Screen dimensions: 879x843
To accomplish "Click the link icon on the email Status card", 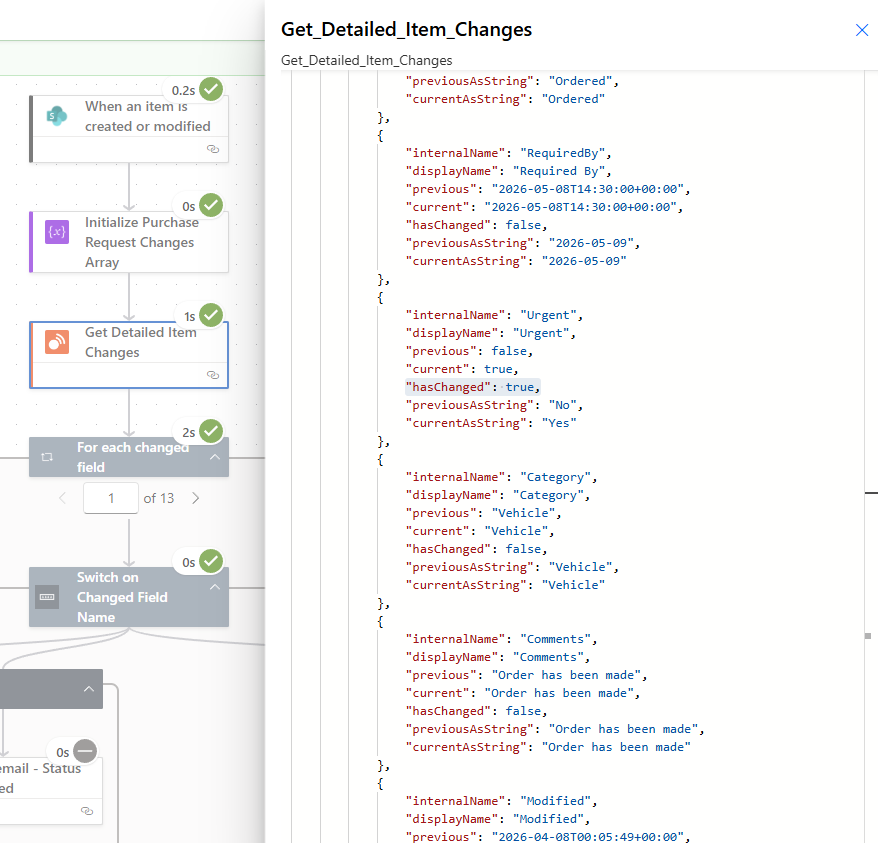I will (87, 811).
